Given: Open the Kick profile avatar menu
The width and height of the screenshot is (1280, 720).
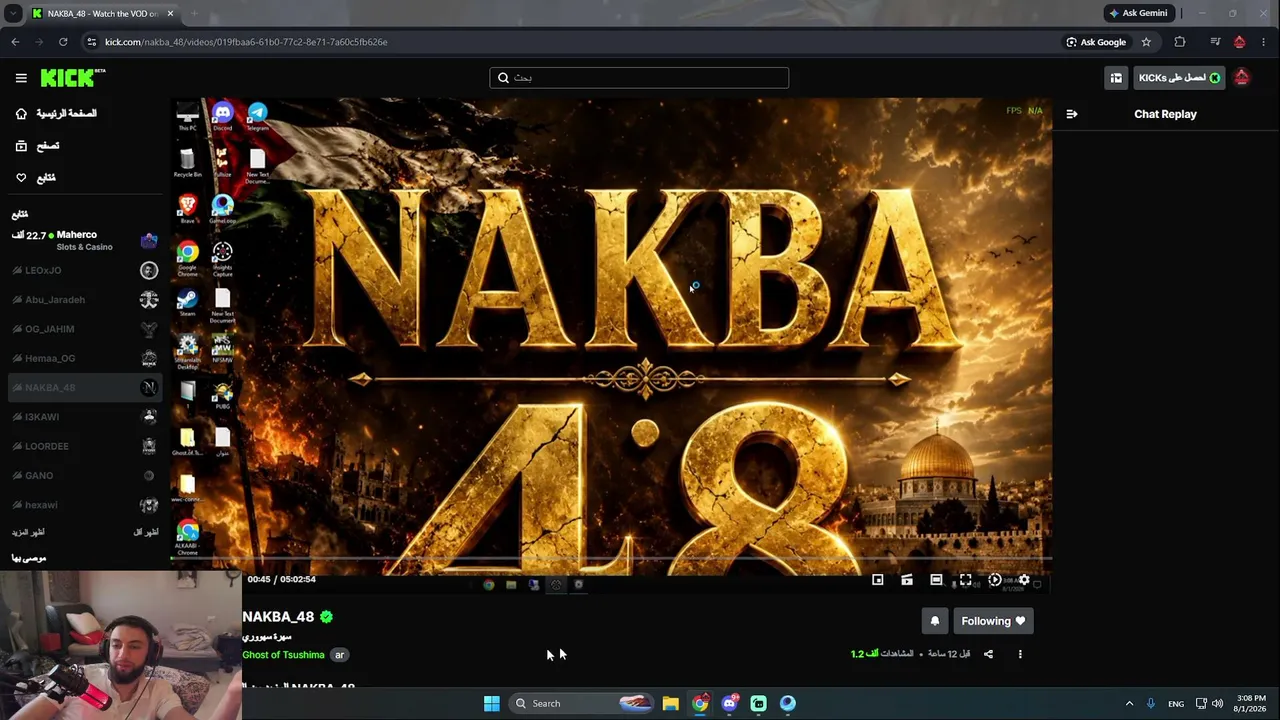Looking at the screenshot, I should click(x=1242, y=78).
